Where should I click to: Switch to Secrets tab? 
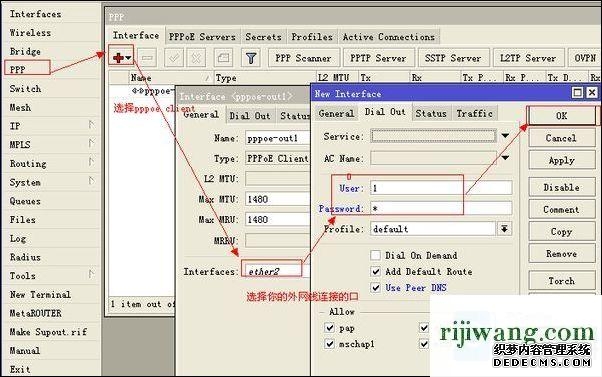(x=263, y=37)
